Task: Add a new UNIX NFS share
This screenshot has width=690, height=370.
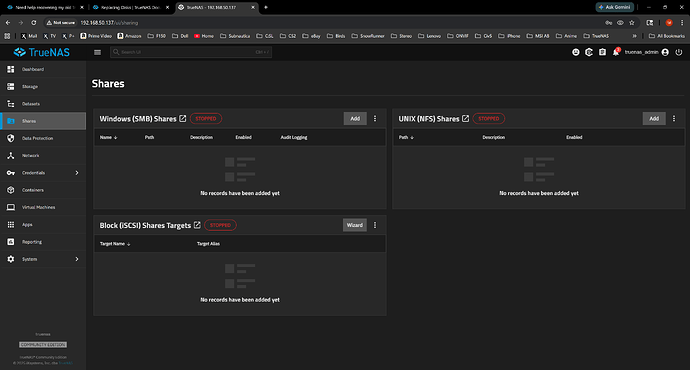Action: click(x=654, y=118)
